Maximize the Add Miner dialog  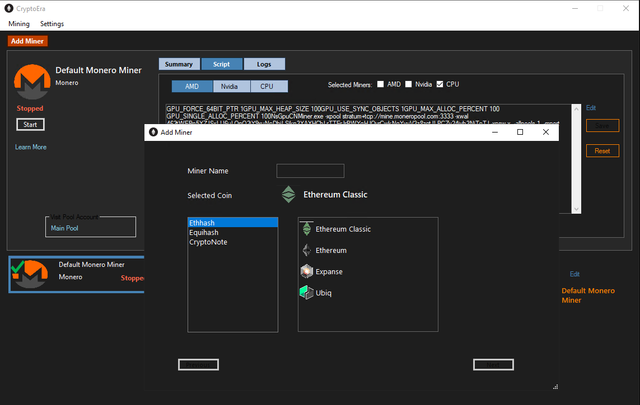(520, 132)
